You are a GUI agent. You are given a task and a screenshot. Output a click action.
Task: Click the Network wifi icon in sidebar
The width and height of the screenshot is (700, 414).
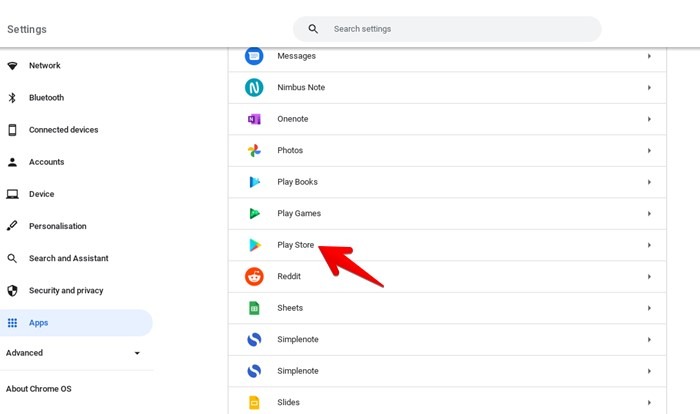point(12,66)
